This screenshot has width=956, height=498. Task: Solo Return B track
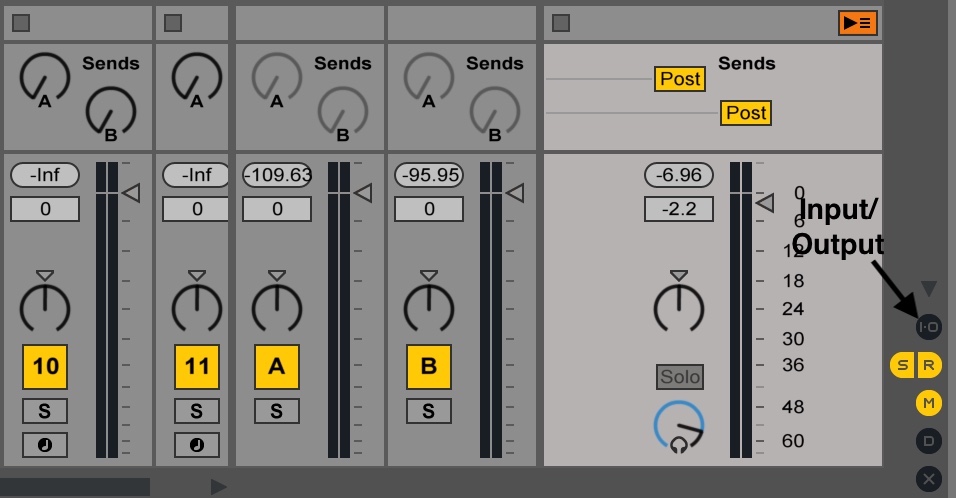click(429, 411)
